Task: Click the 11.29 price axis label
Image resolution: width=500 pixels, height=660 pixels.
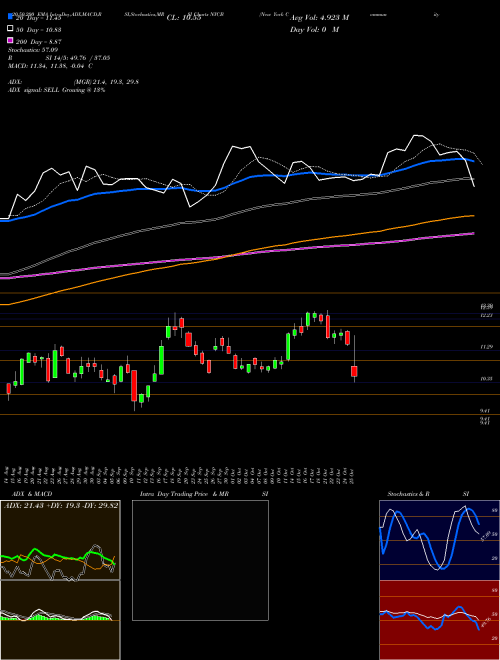Action: coord(487,347)
